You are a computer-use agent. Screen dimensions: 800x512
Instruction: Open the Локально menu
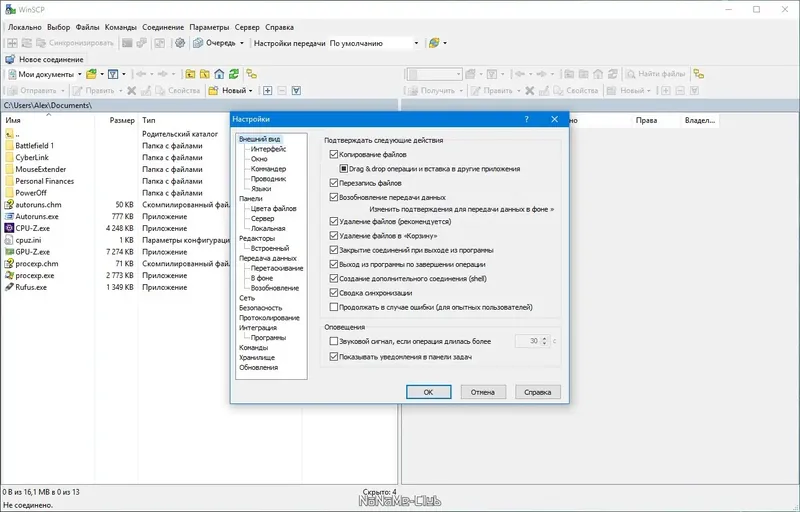coord(24,27)
